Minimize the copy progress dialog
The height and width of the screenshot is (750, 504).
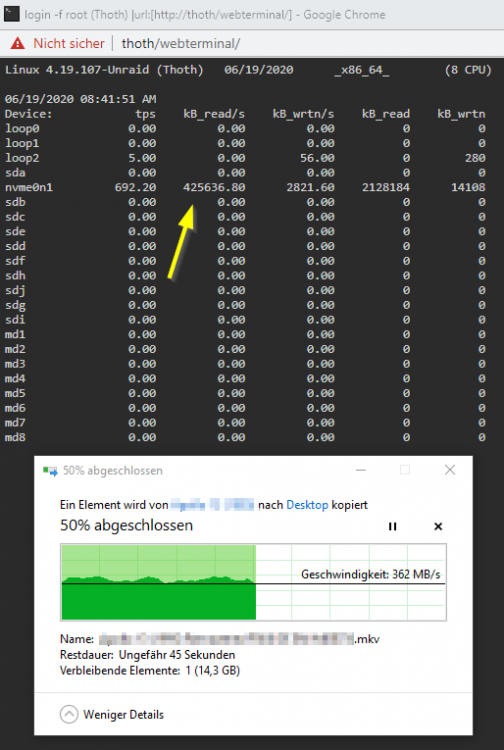(361, 470)
